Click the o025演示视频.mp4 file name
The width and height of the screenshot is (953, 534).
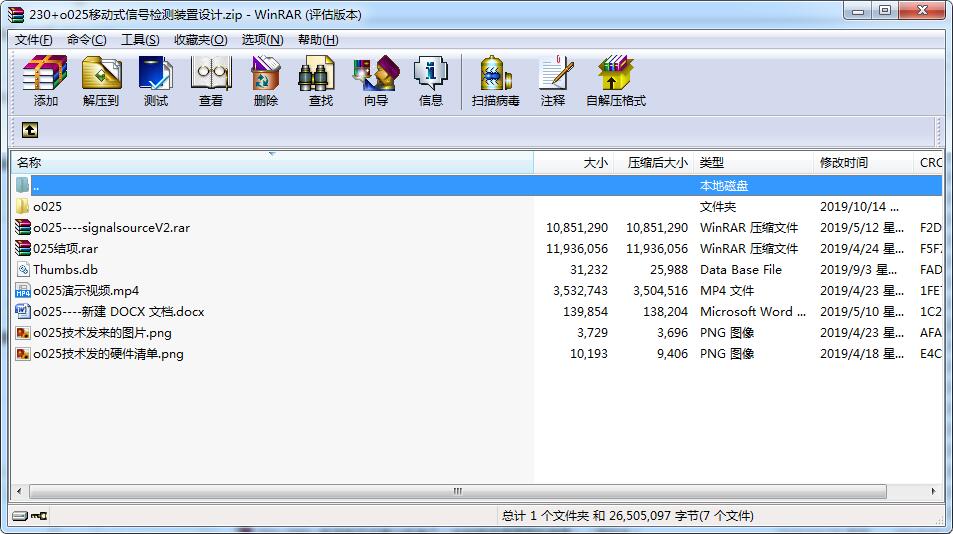point(86,290)
